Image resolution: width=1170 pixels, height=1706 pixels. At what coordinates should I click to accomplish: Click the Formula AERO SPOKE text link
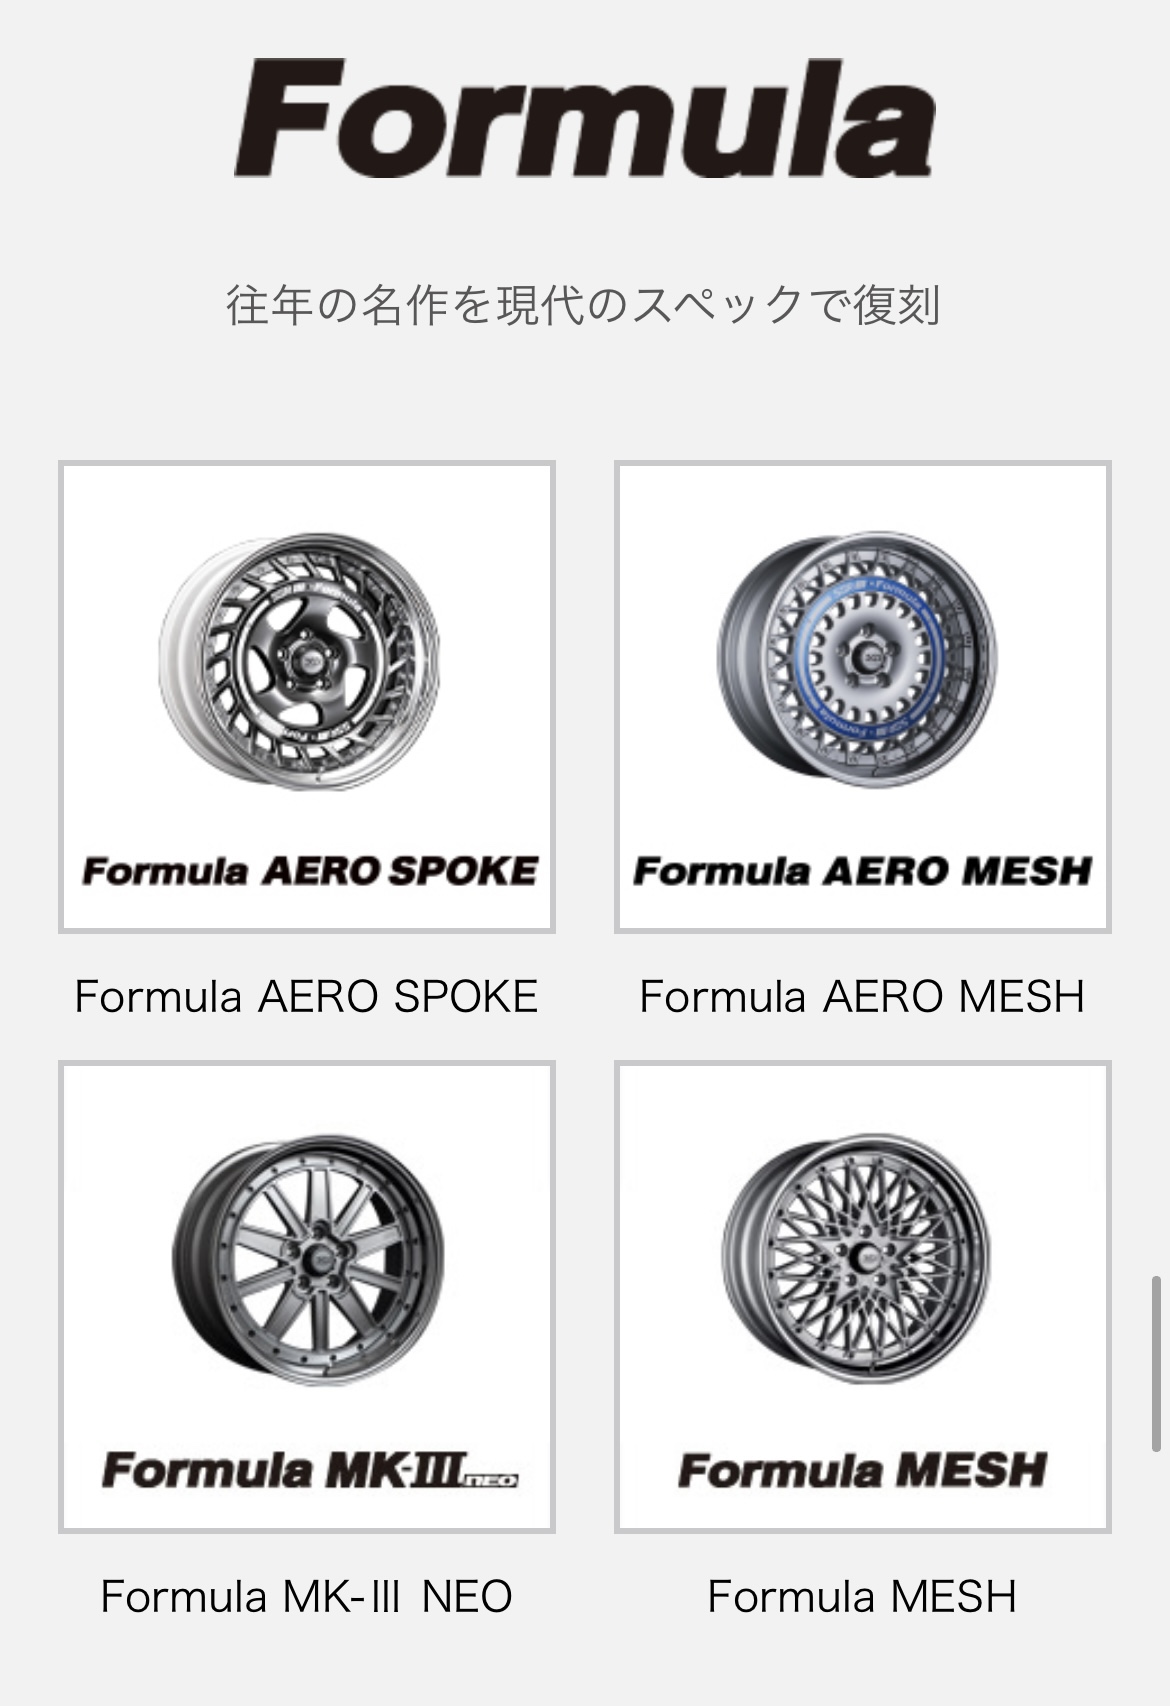(307, 997)
